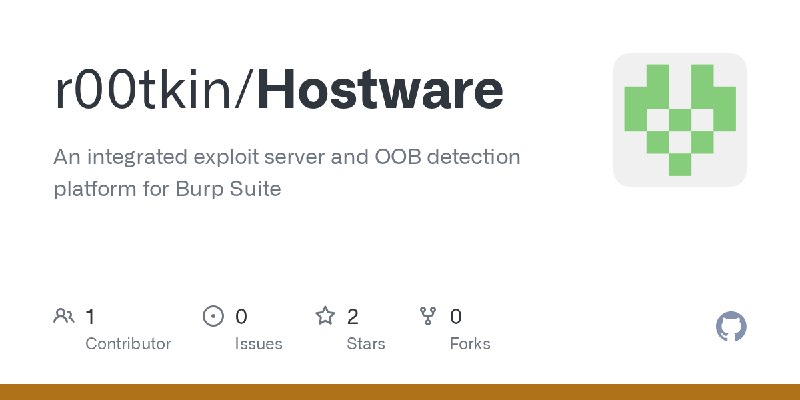The height and width of the screenshot is (400, 800).
Task: Click the Hostware repository name
Action: tap(381, 90)
